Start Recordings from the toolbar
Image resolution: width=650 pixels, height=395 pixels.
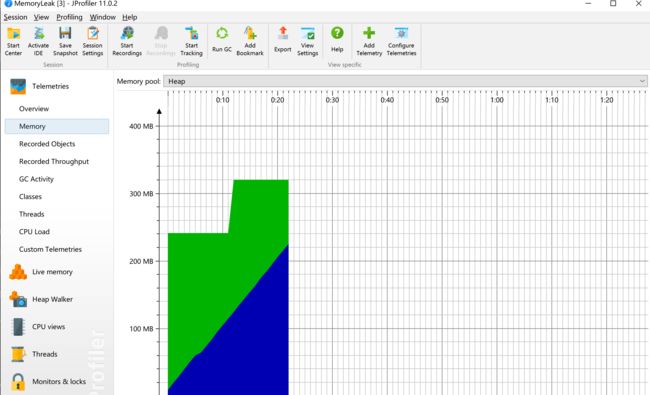[x=127, y=41]
